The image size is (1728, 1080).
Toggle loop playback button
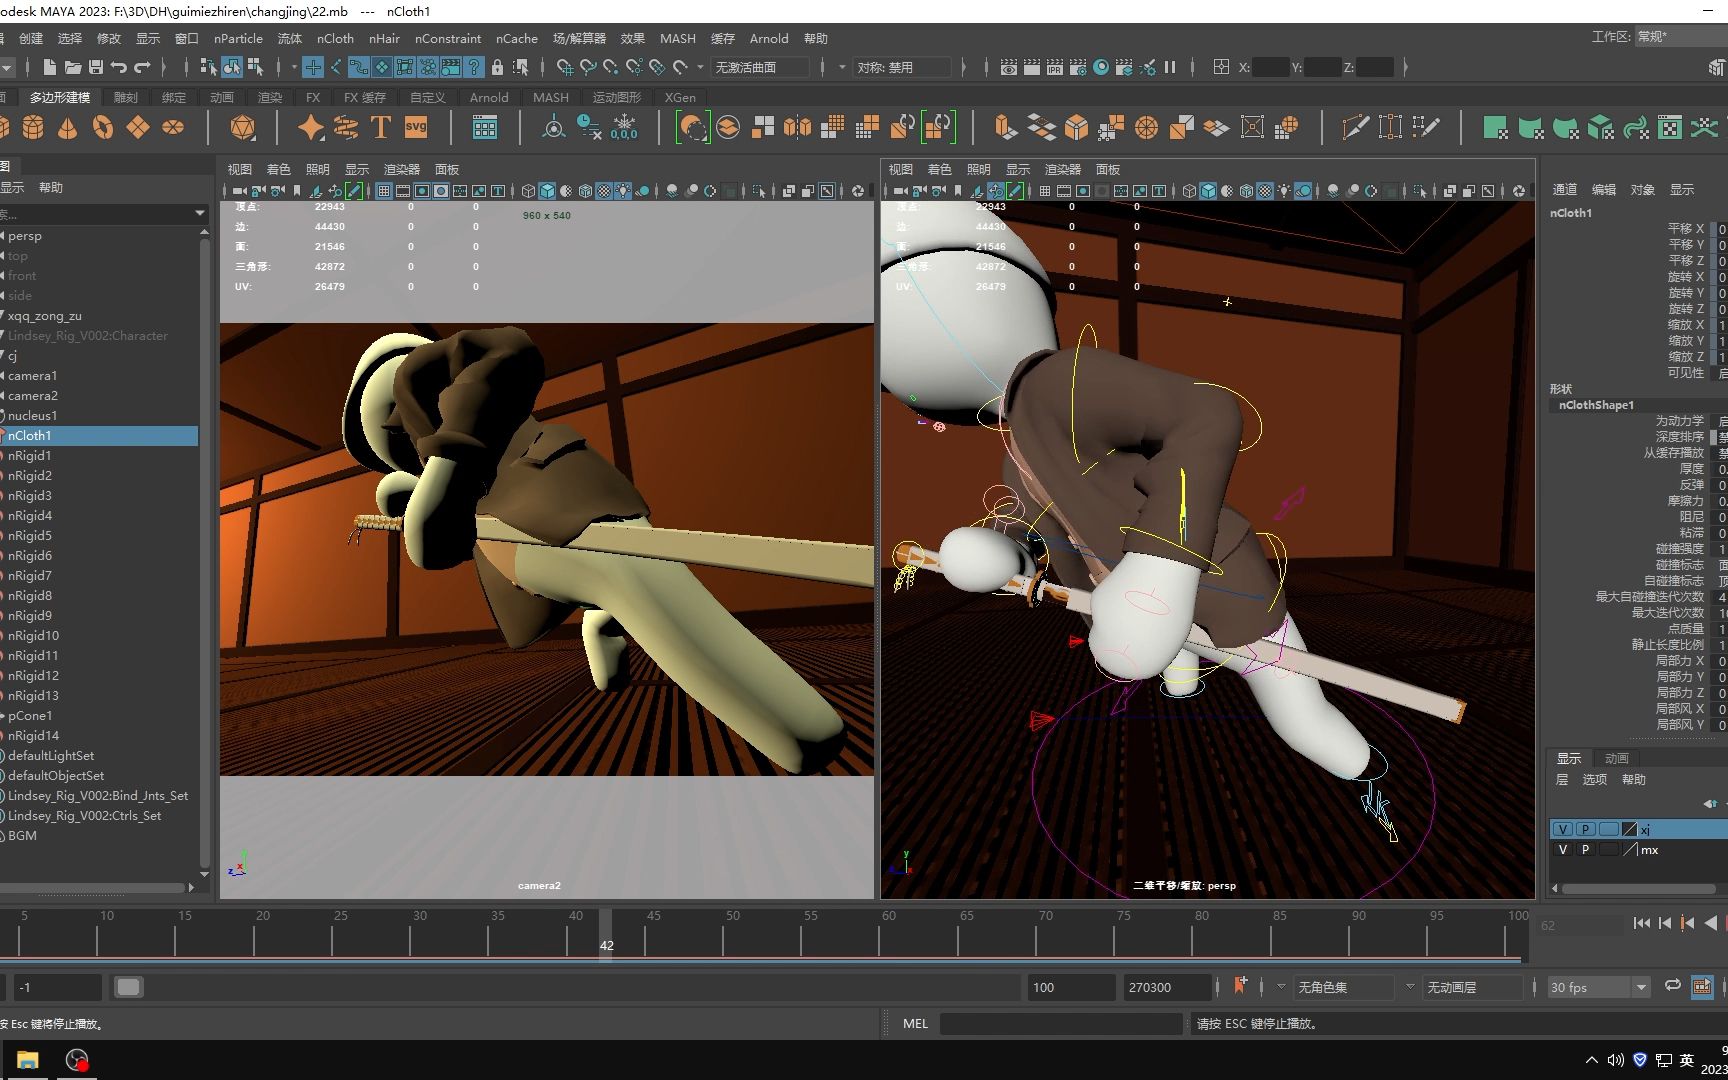coord(1672,986)
